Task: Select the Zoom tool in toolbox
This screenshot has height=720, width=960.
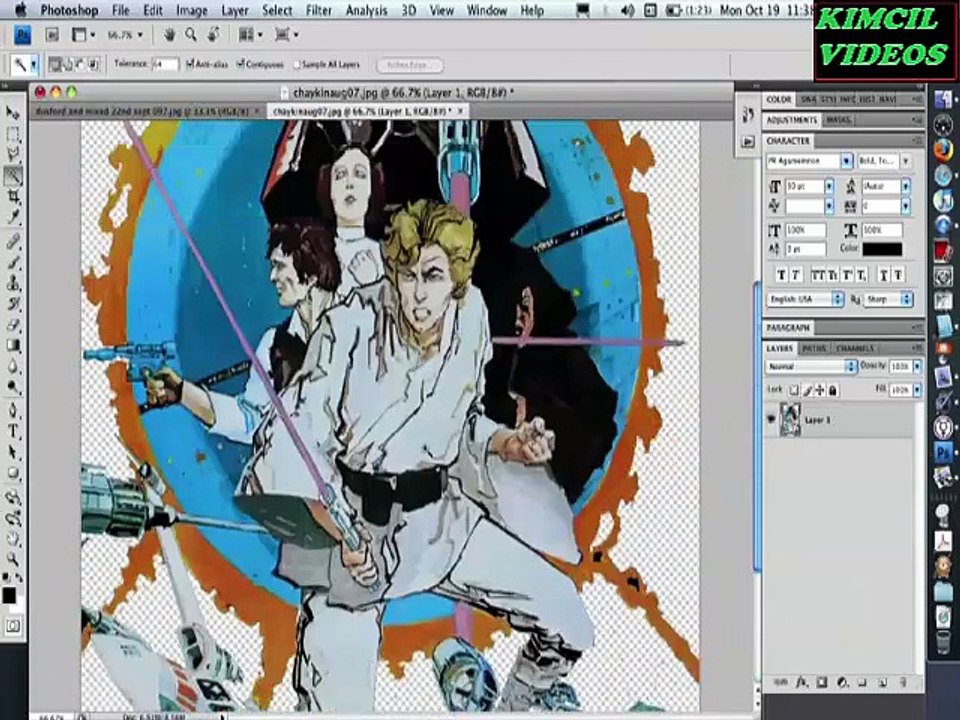Action: click(12, 559)
